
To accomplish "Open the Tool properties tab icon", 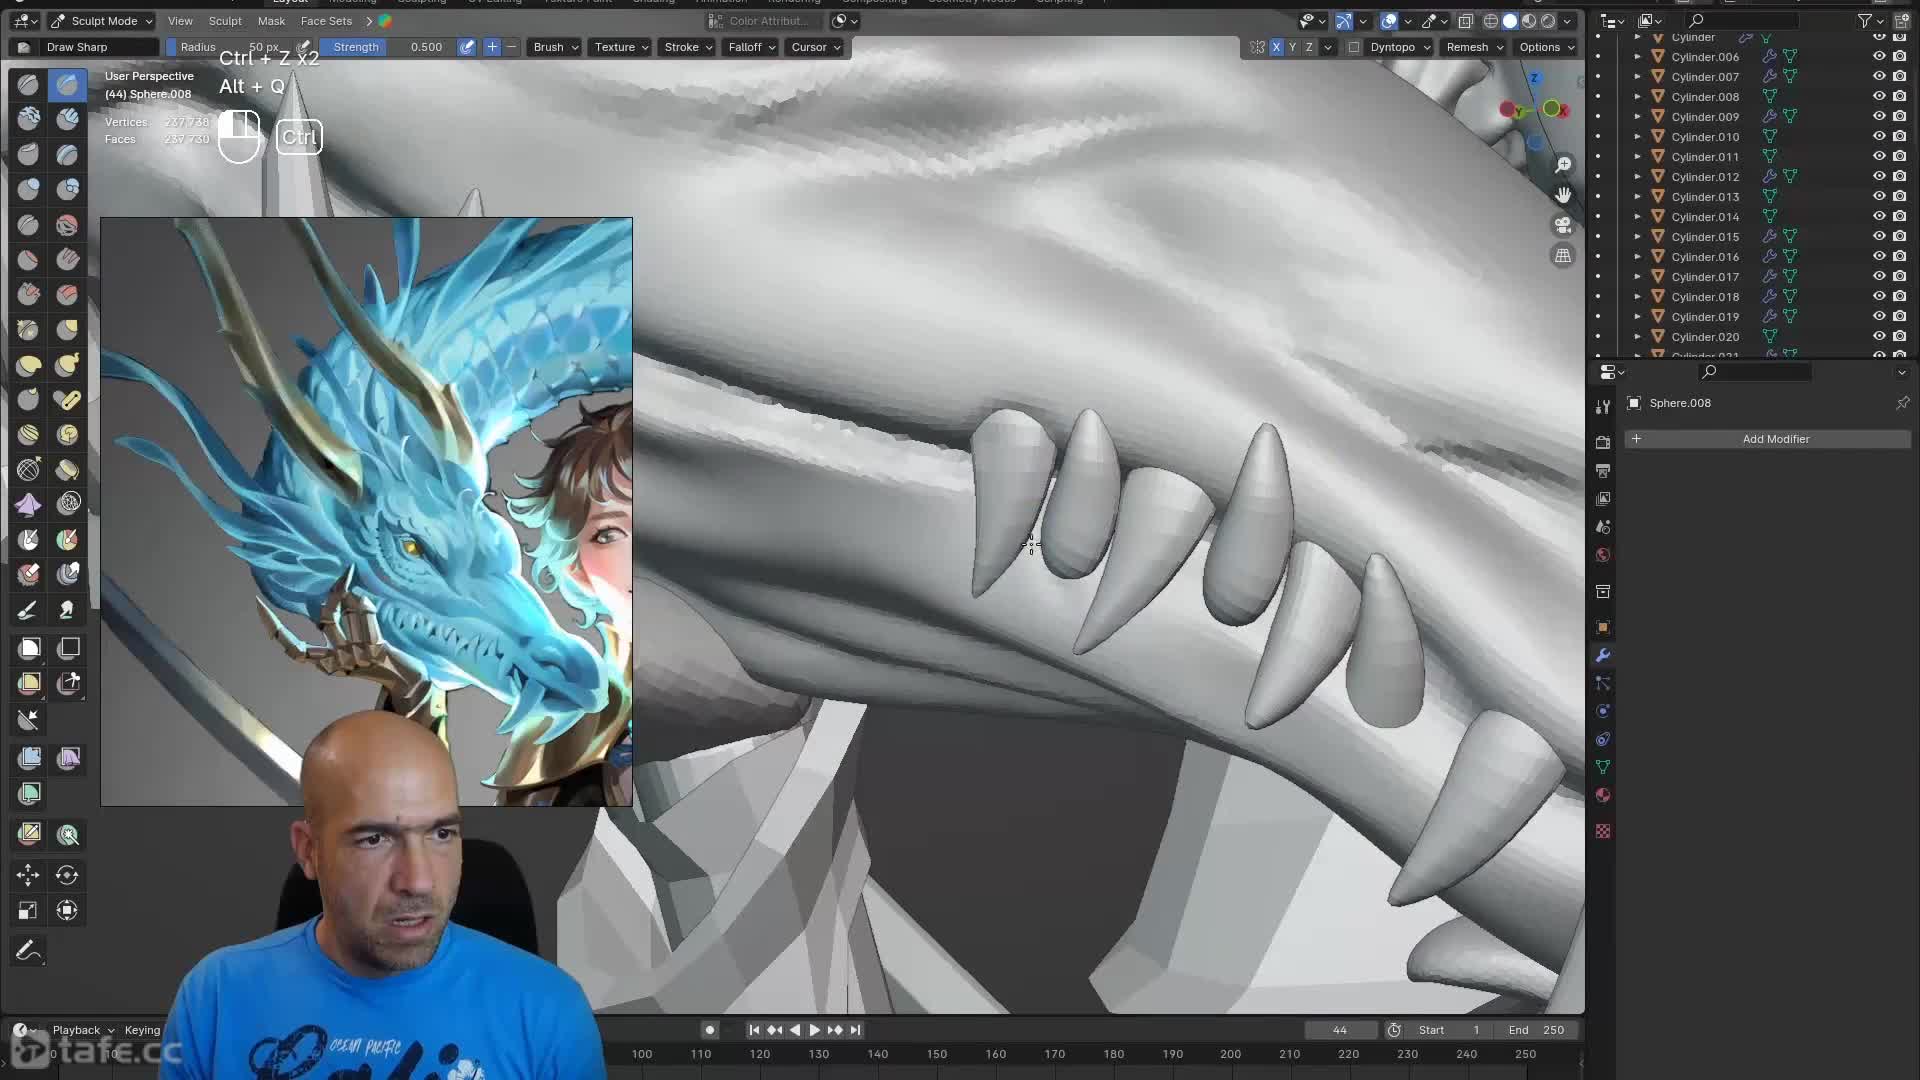I will click(1603, 406).
